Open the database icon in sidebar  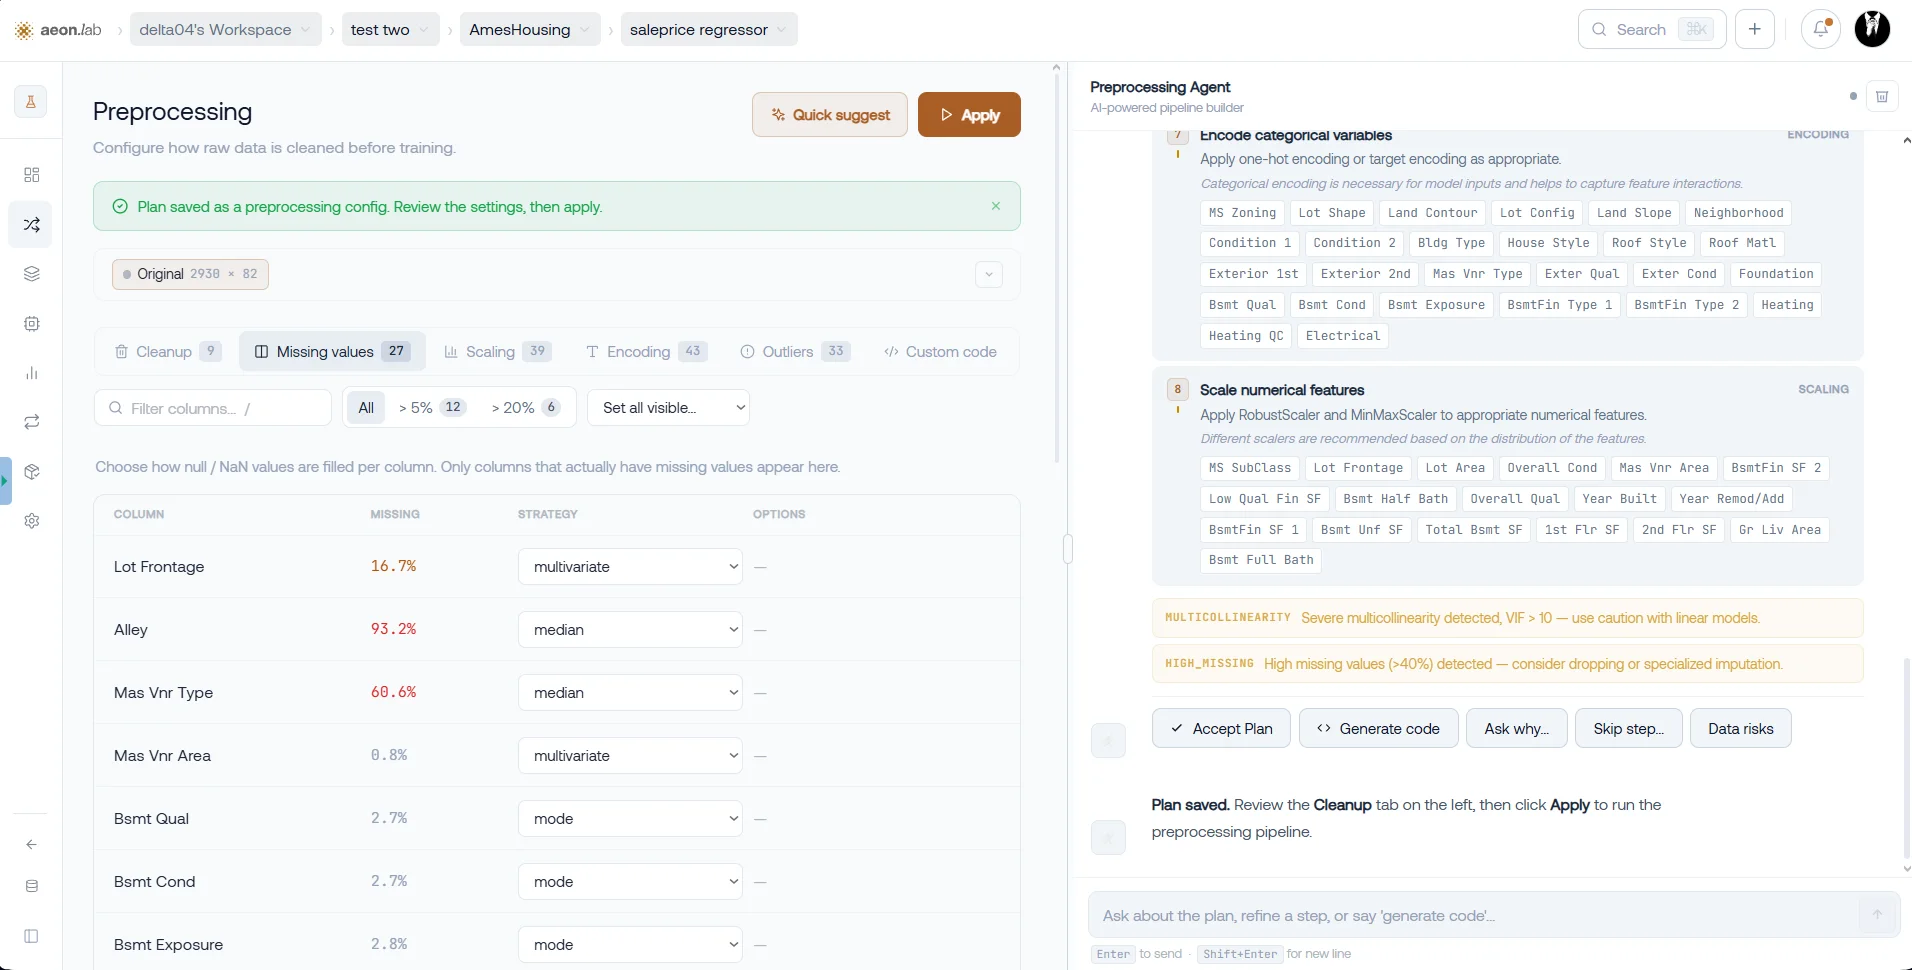pyautogui.click(x=31, y=886)
